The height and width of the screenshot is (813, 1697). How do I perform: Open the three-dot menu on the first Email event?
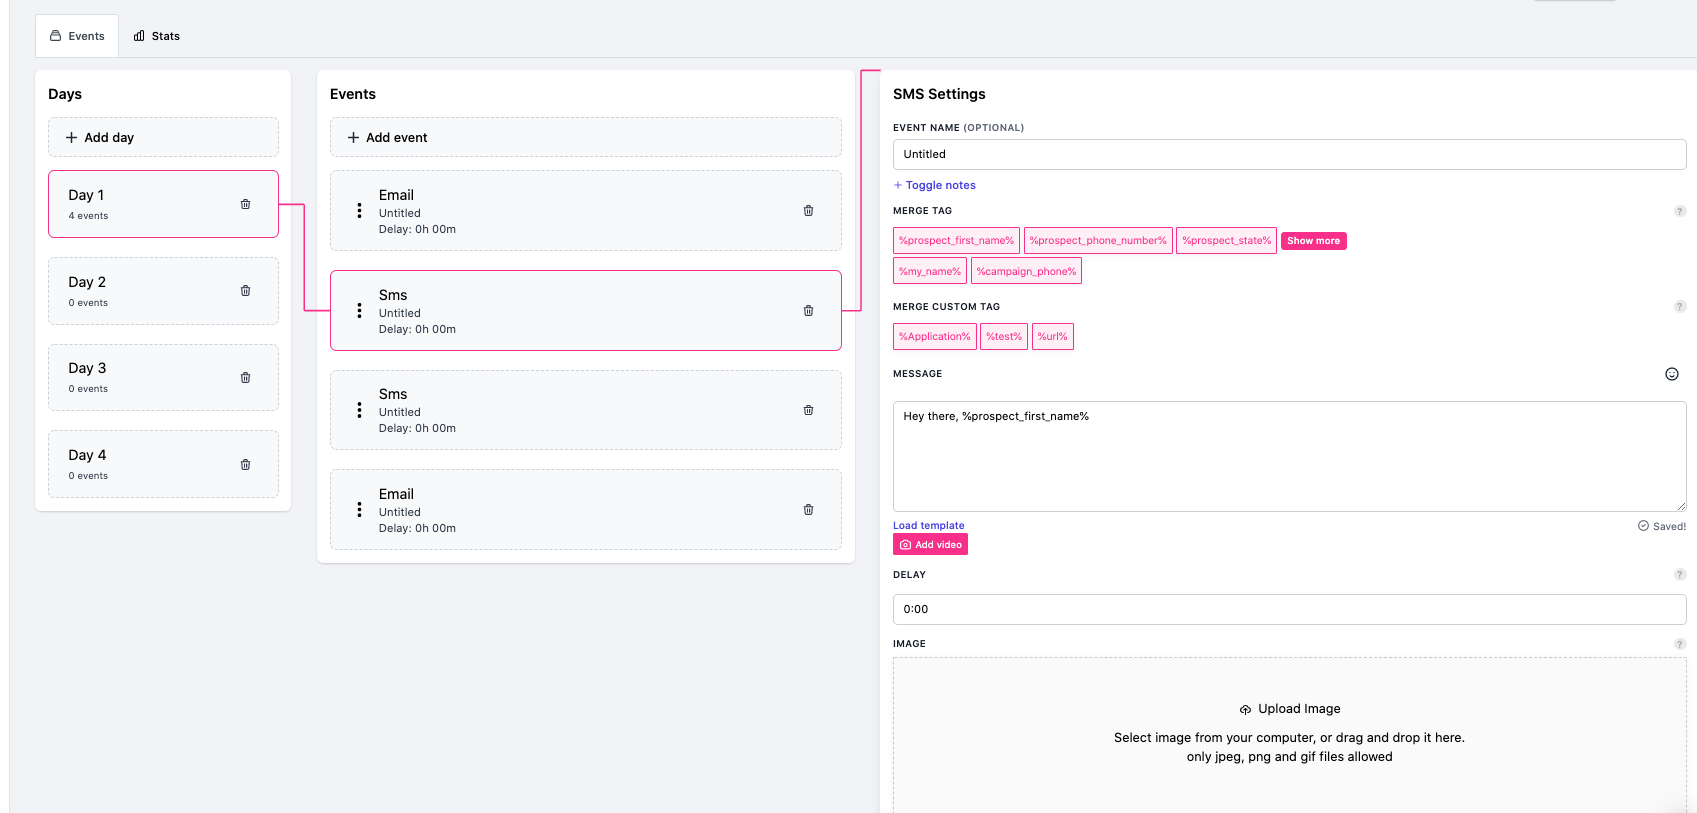(x=360, y=211)
